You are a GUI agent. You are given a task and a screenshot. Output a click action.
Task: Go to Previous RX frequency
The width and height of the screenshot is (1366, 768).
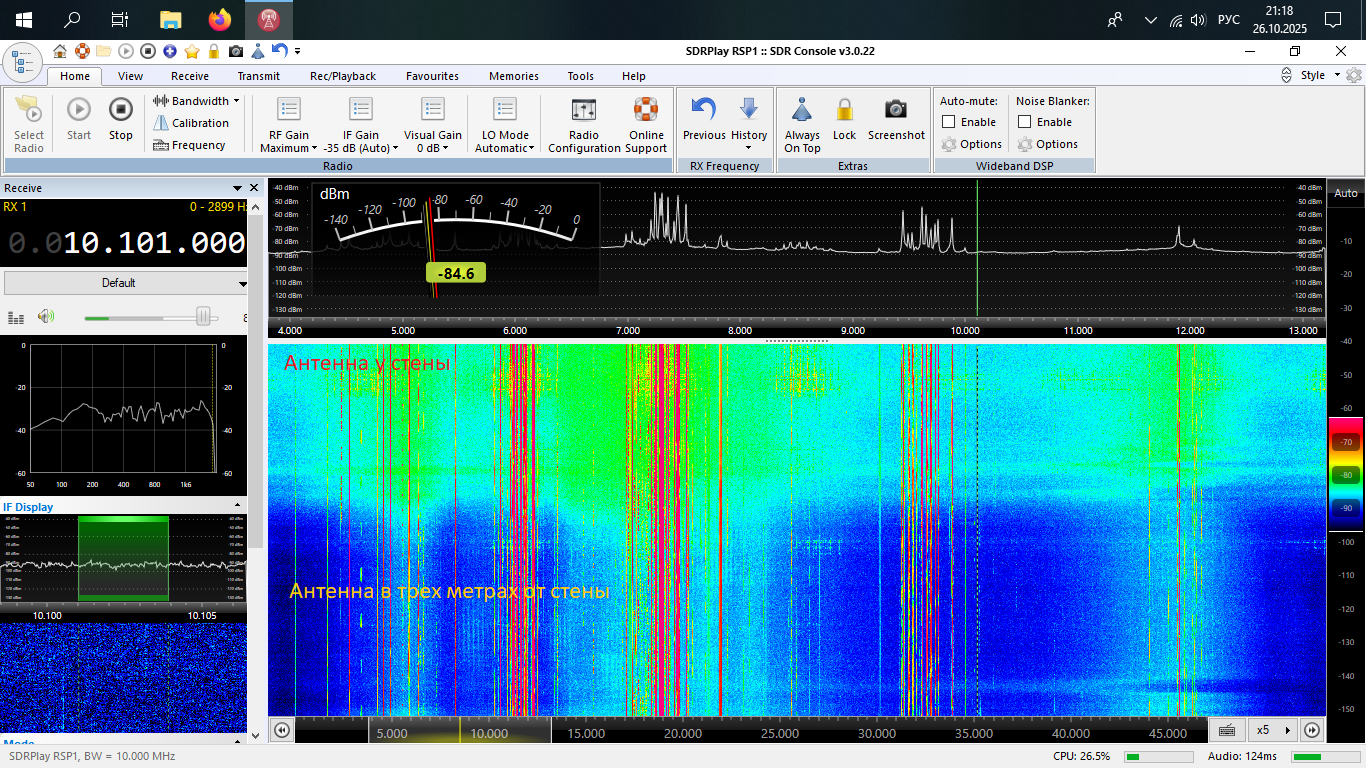(704, 110)
